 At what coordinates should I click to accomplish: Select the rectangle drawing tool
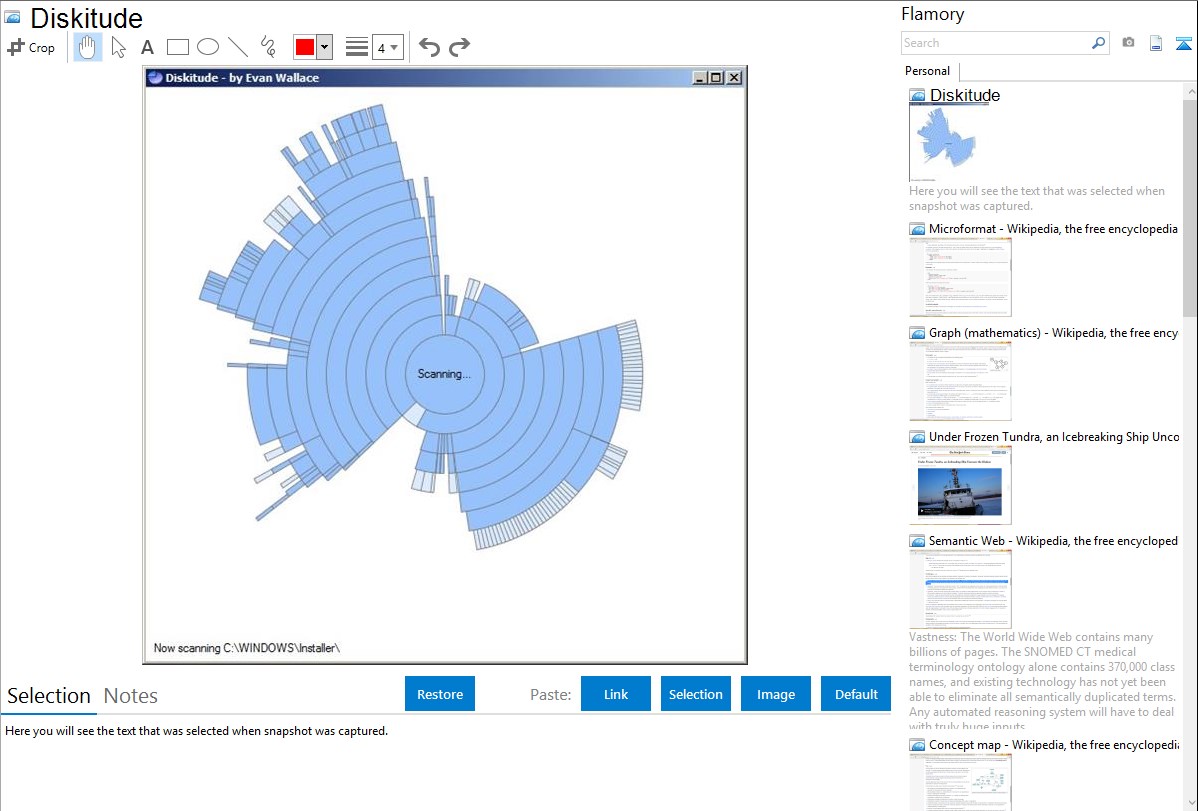pyautogui.click(x=177, y=47)
